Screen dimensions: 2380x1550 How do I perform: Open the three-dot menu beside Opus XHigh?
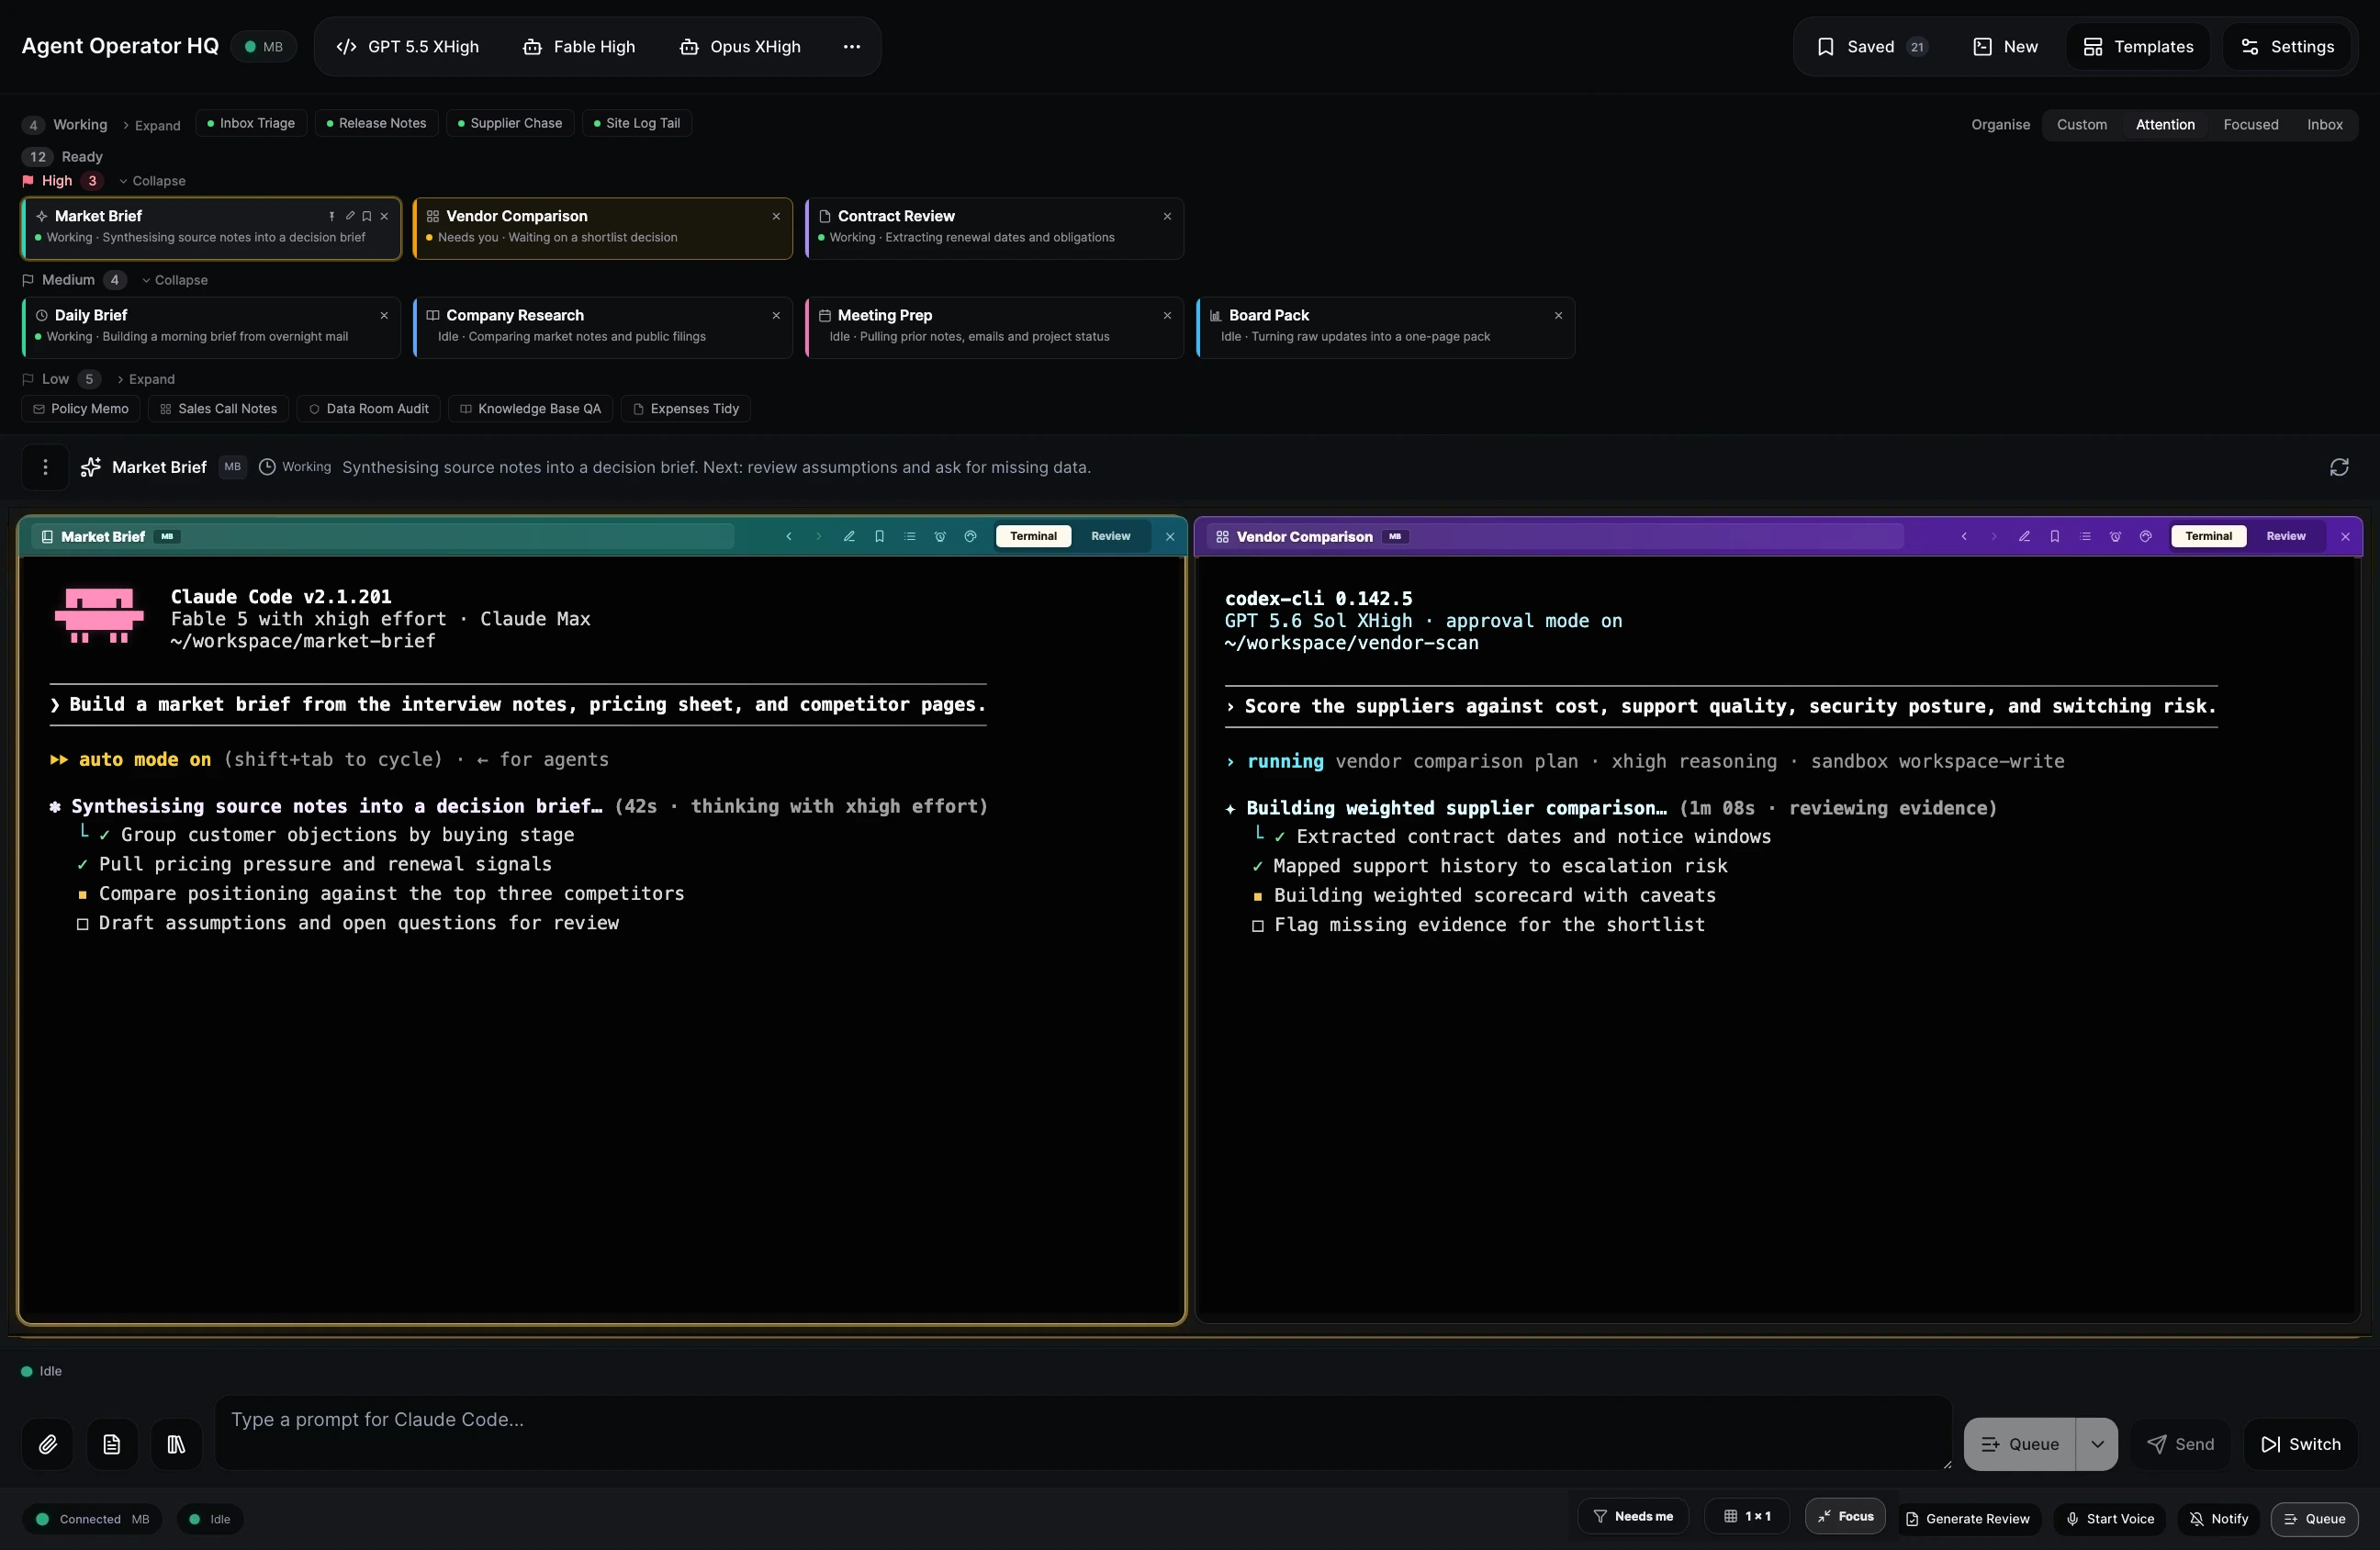(851, 47)
